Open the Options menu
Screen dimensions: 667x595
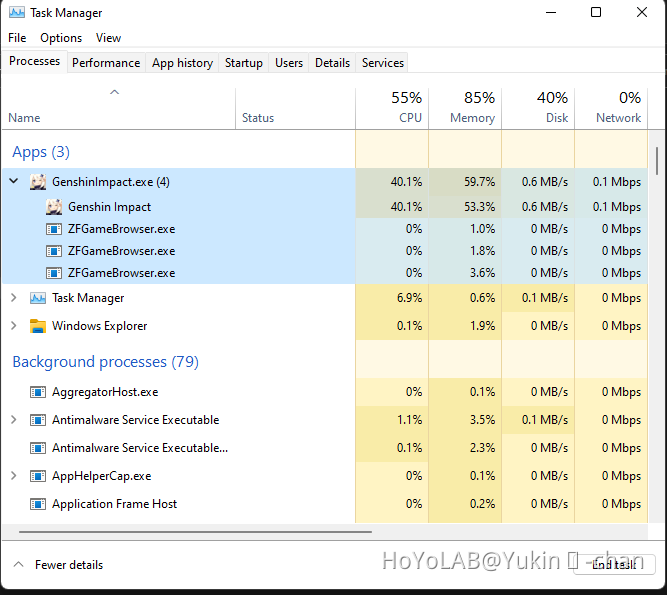[x=61, y=38]
